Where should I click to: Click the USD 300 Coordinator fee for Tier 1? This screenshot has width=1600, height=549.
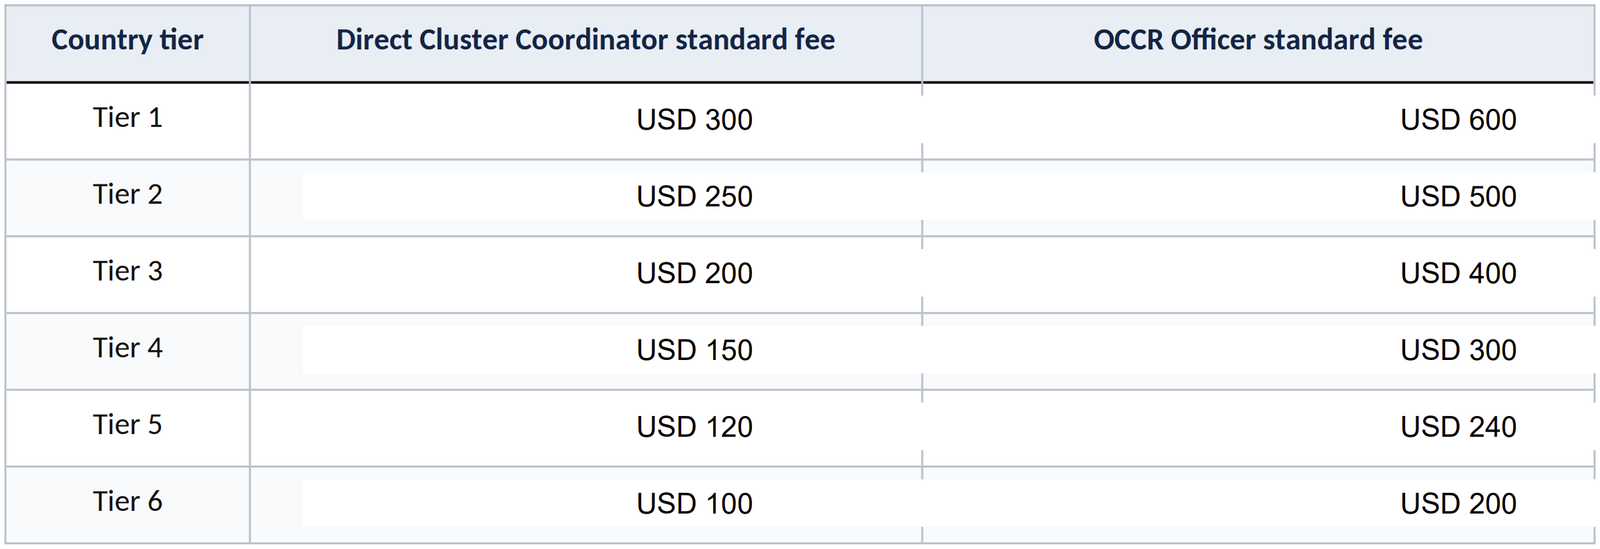tap(694, 120)
